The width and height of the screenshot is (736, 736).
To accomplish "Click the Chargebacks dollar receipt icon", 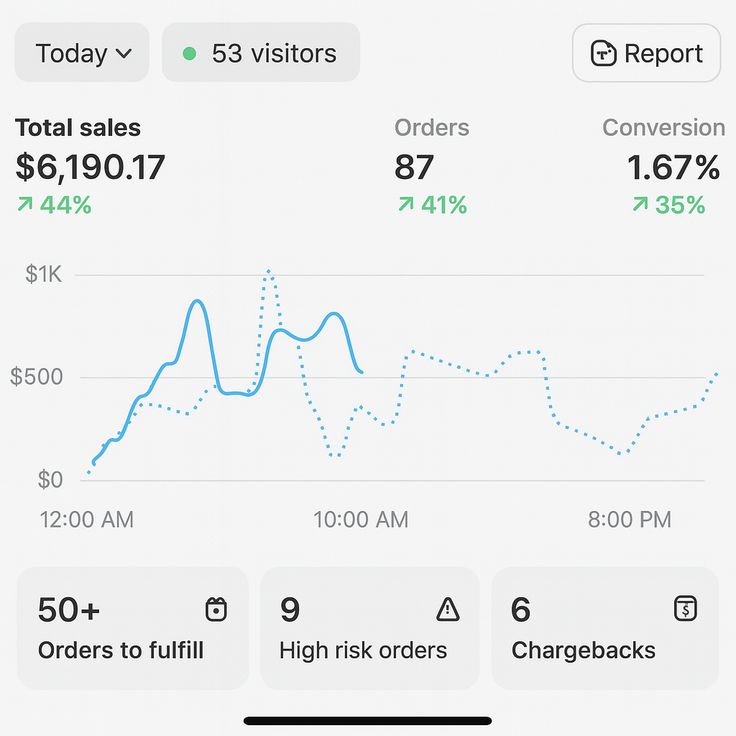I will click(685, 608).
